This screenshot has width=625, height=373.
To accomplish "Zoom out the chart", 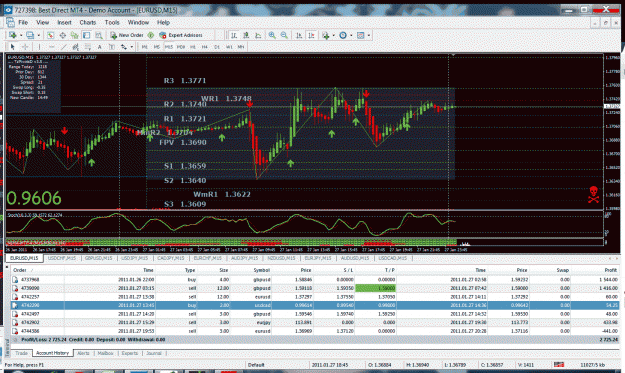I will (x=284, y=35).
